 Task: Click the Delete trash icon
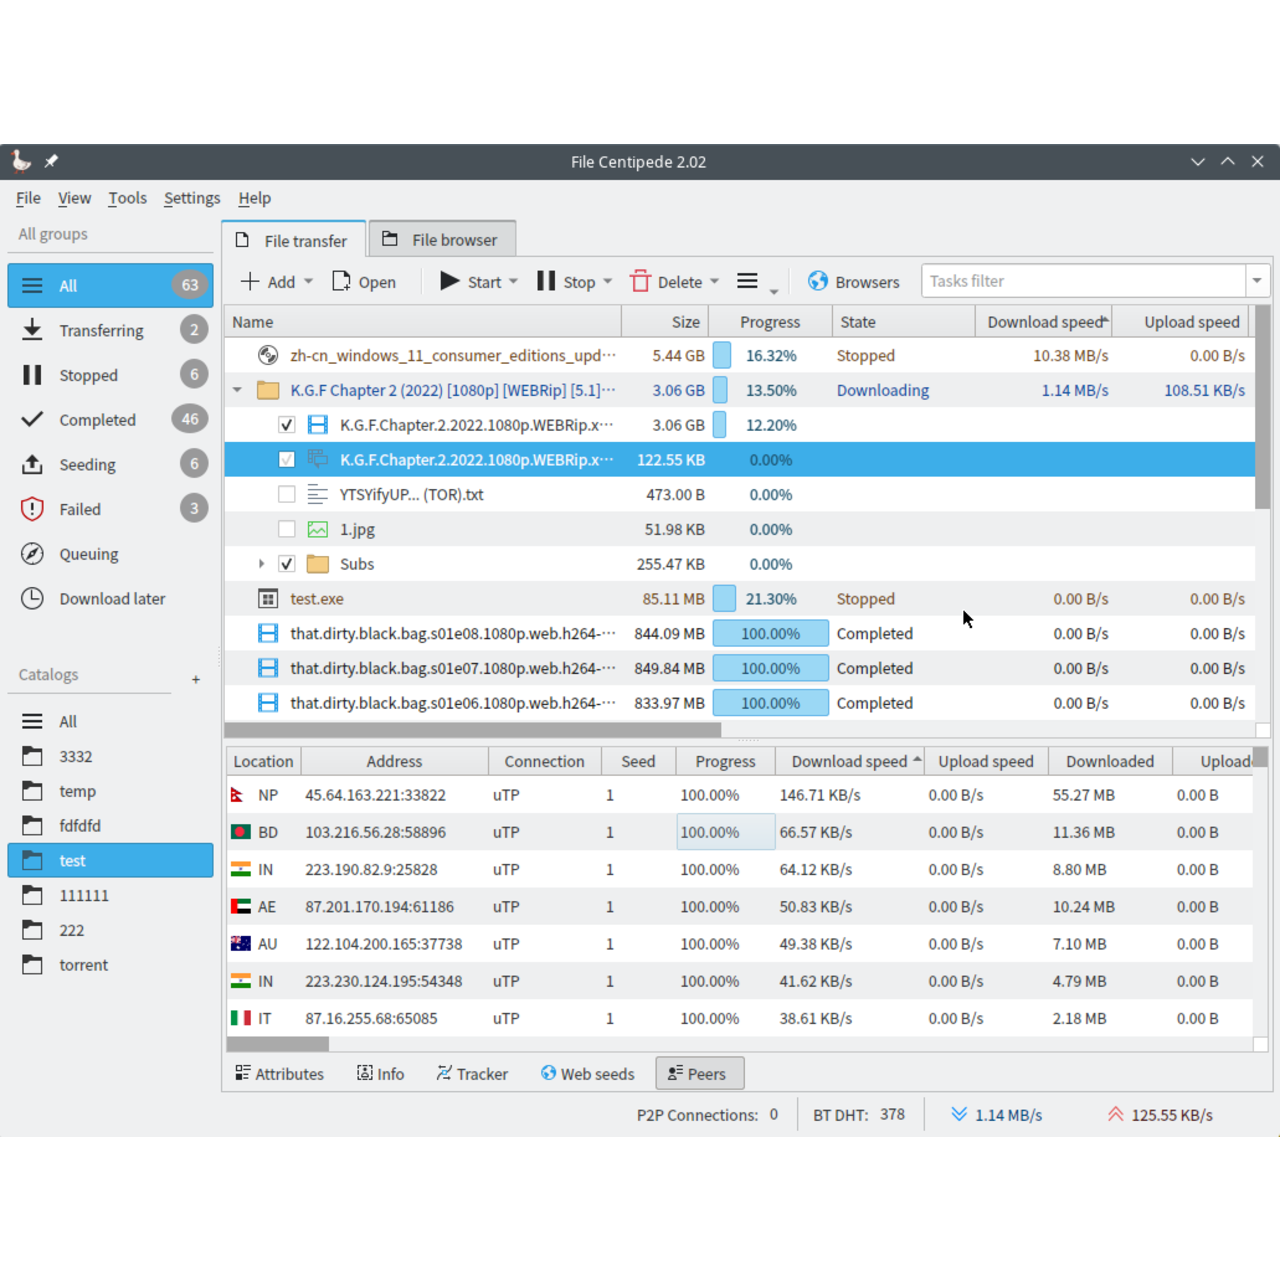[640, 282]
